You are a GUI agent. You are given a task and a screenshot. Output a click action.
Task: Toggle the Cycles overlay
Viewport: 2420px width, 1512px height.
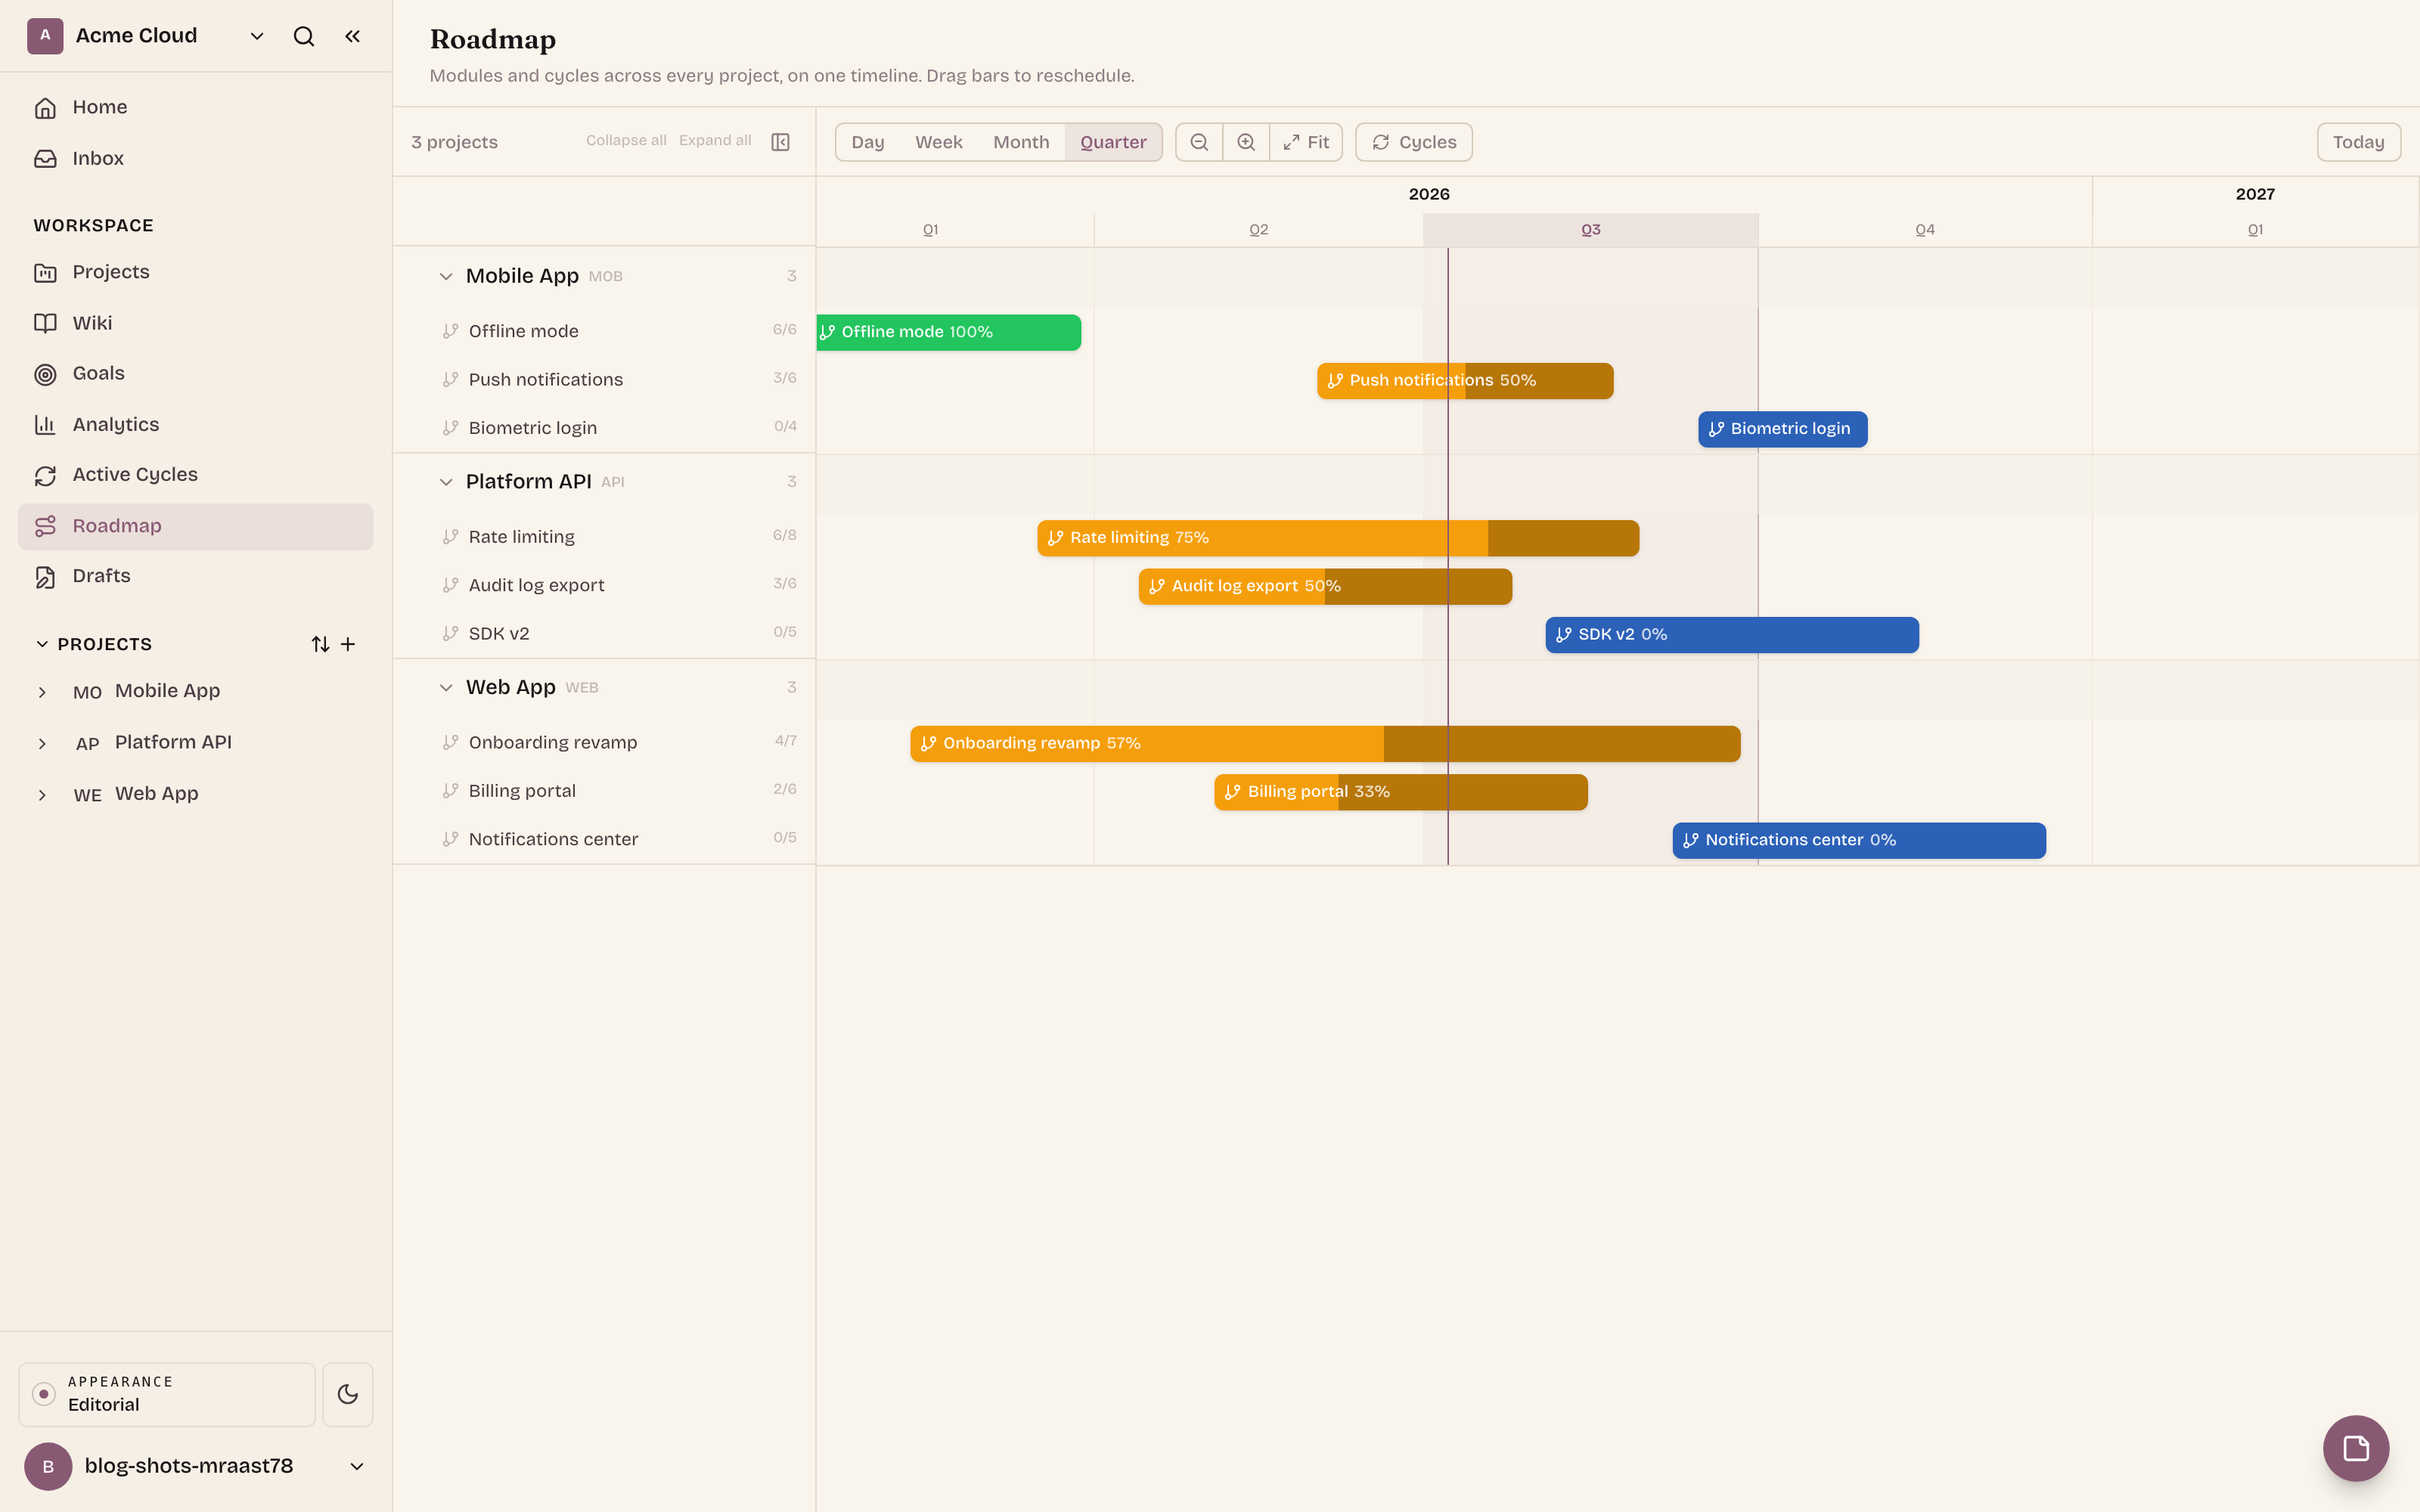pos(1414,142)
